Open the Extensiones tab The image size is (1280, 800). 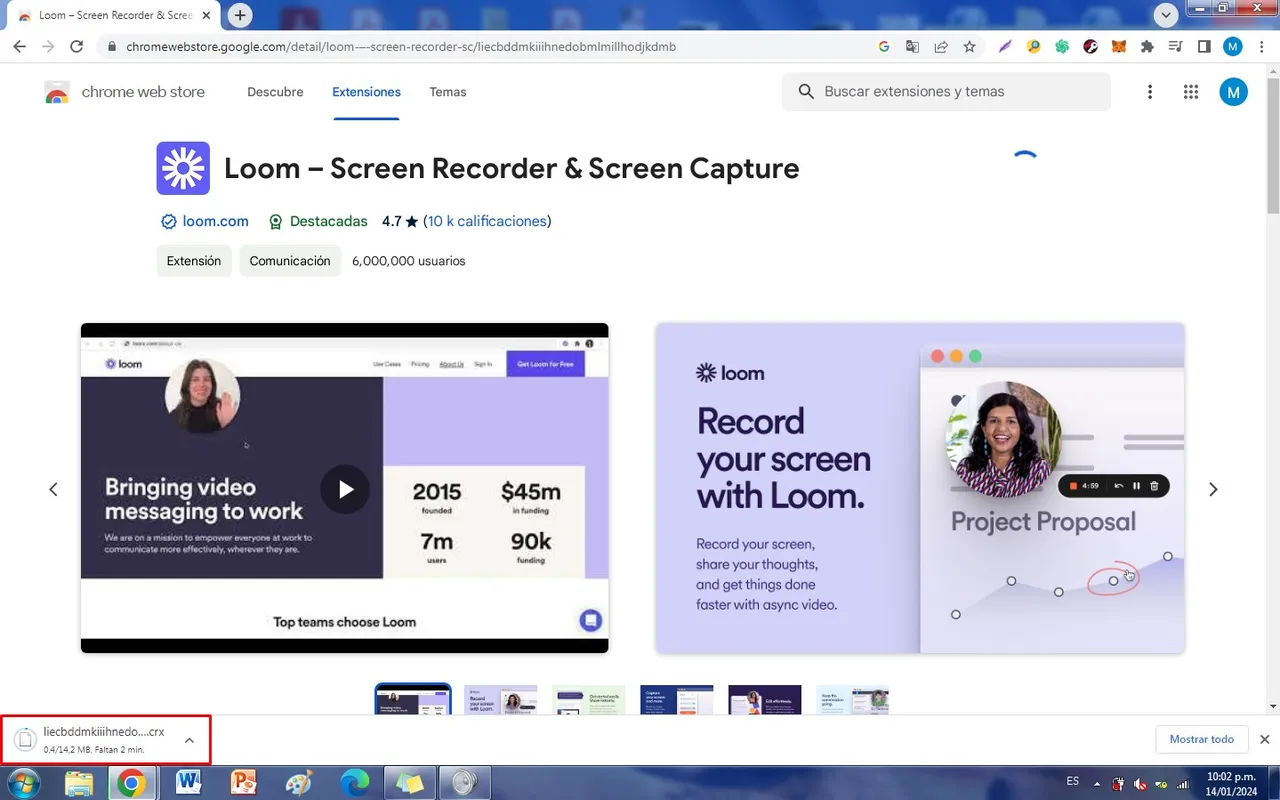(x=366, y=92)
